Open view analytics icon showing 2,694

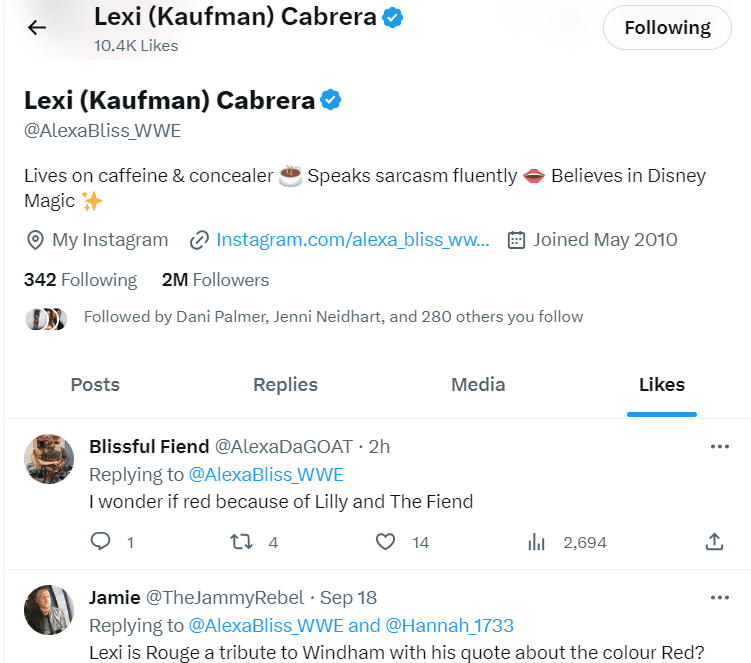[x=536, y=542]
